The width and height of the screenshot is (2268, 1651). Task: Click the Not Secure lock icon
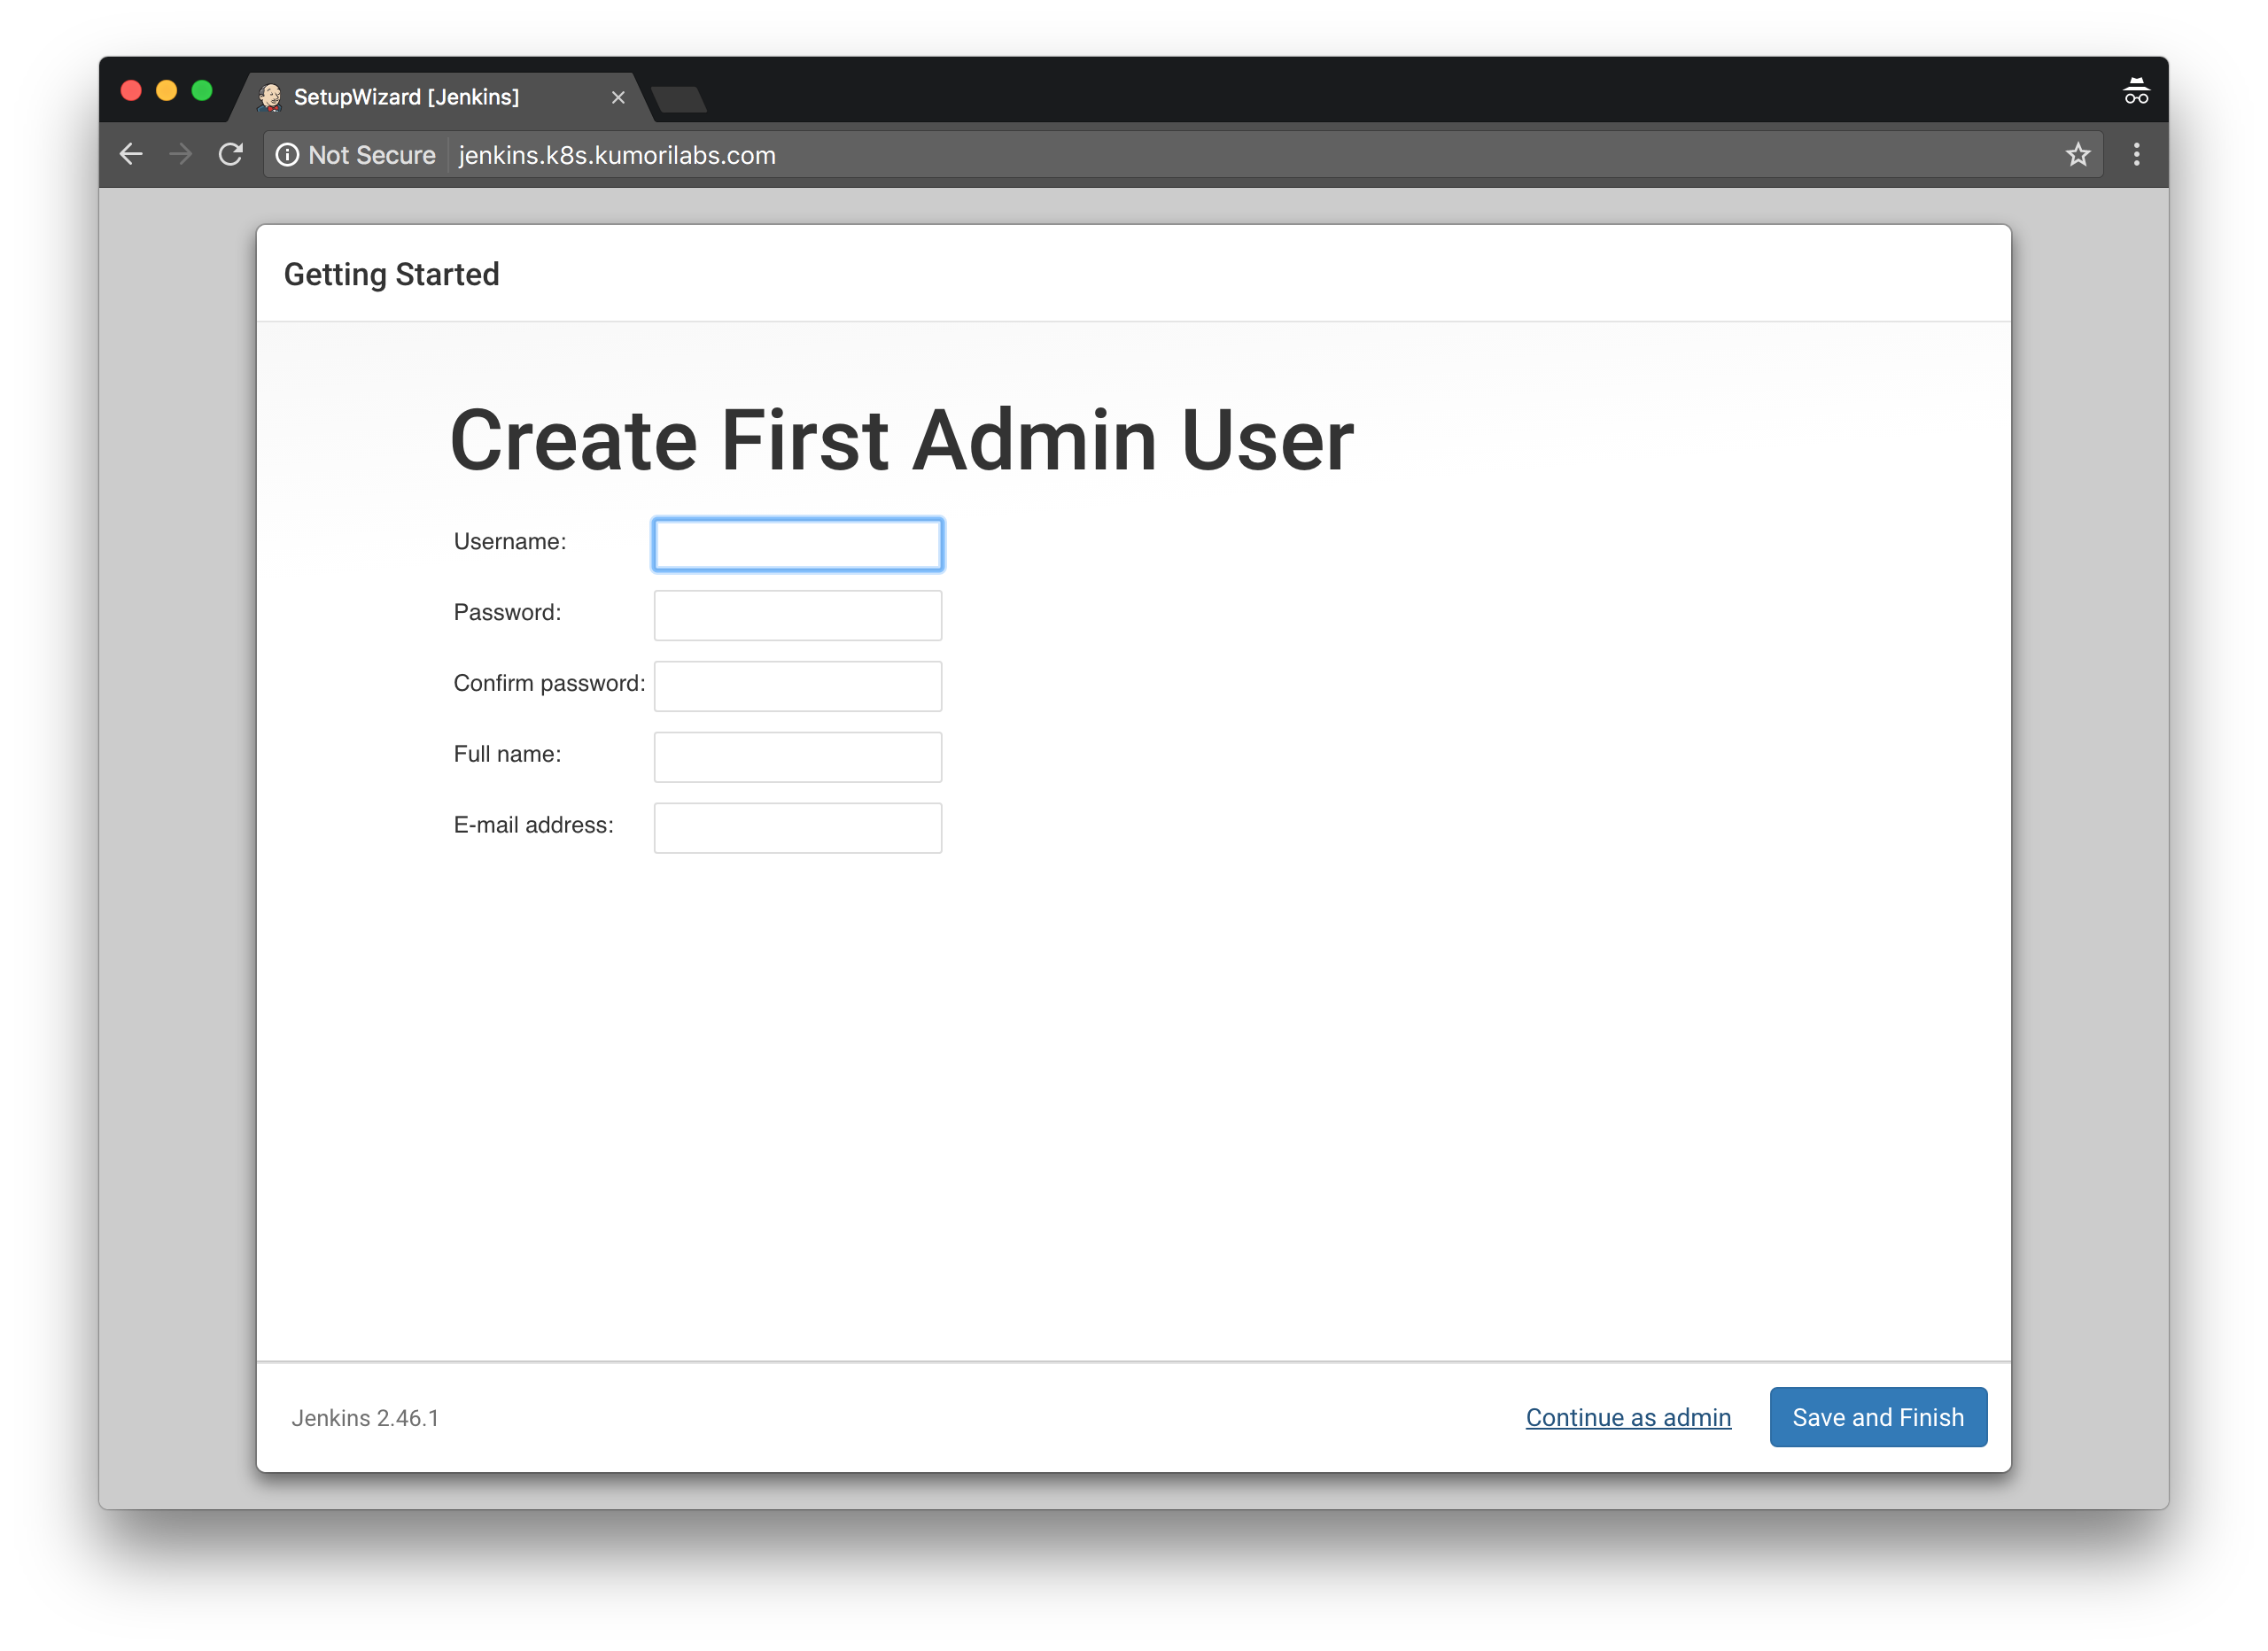287,155
